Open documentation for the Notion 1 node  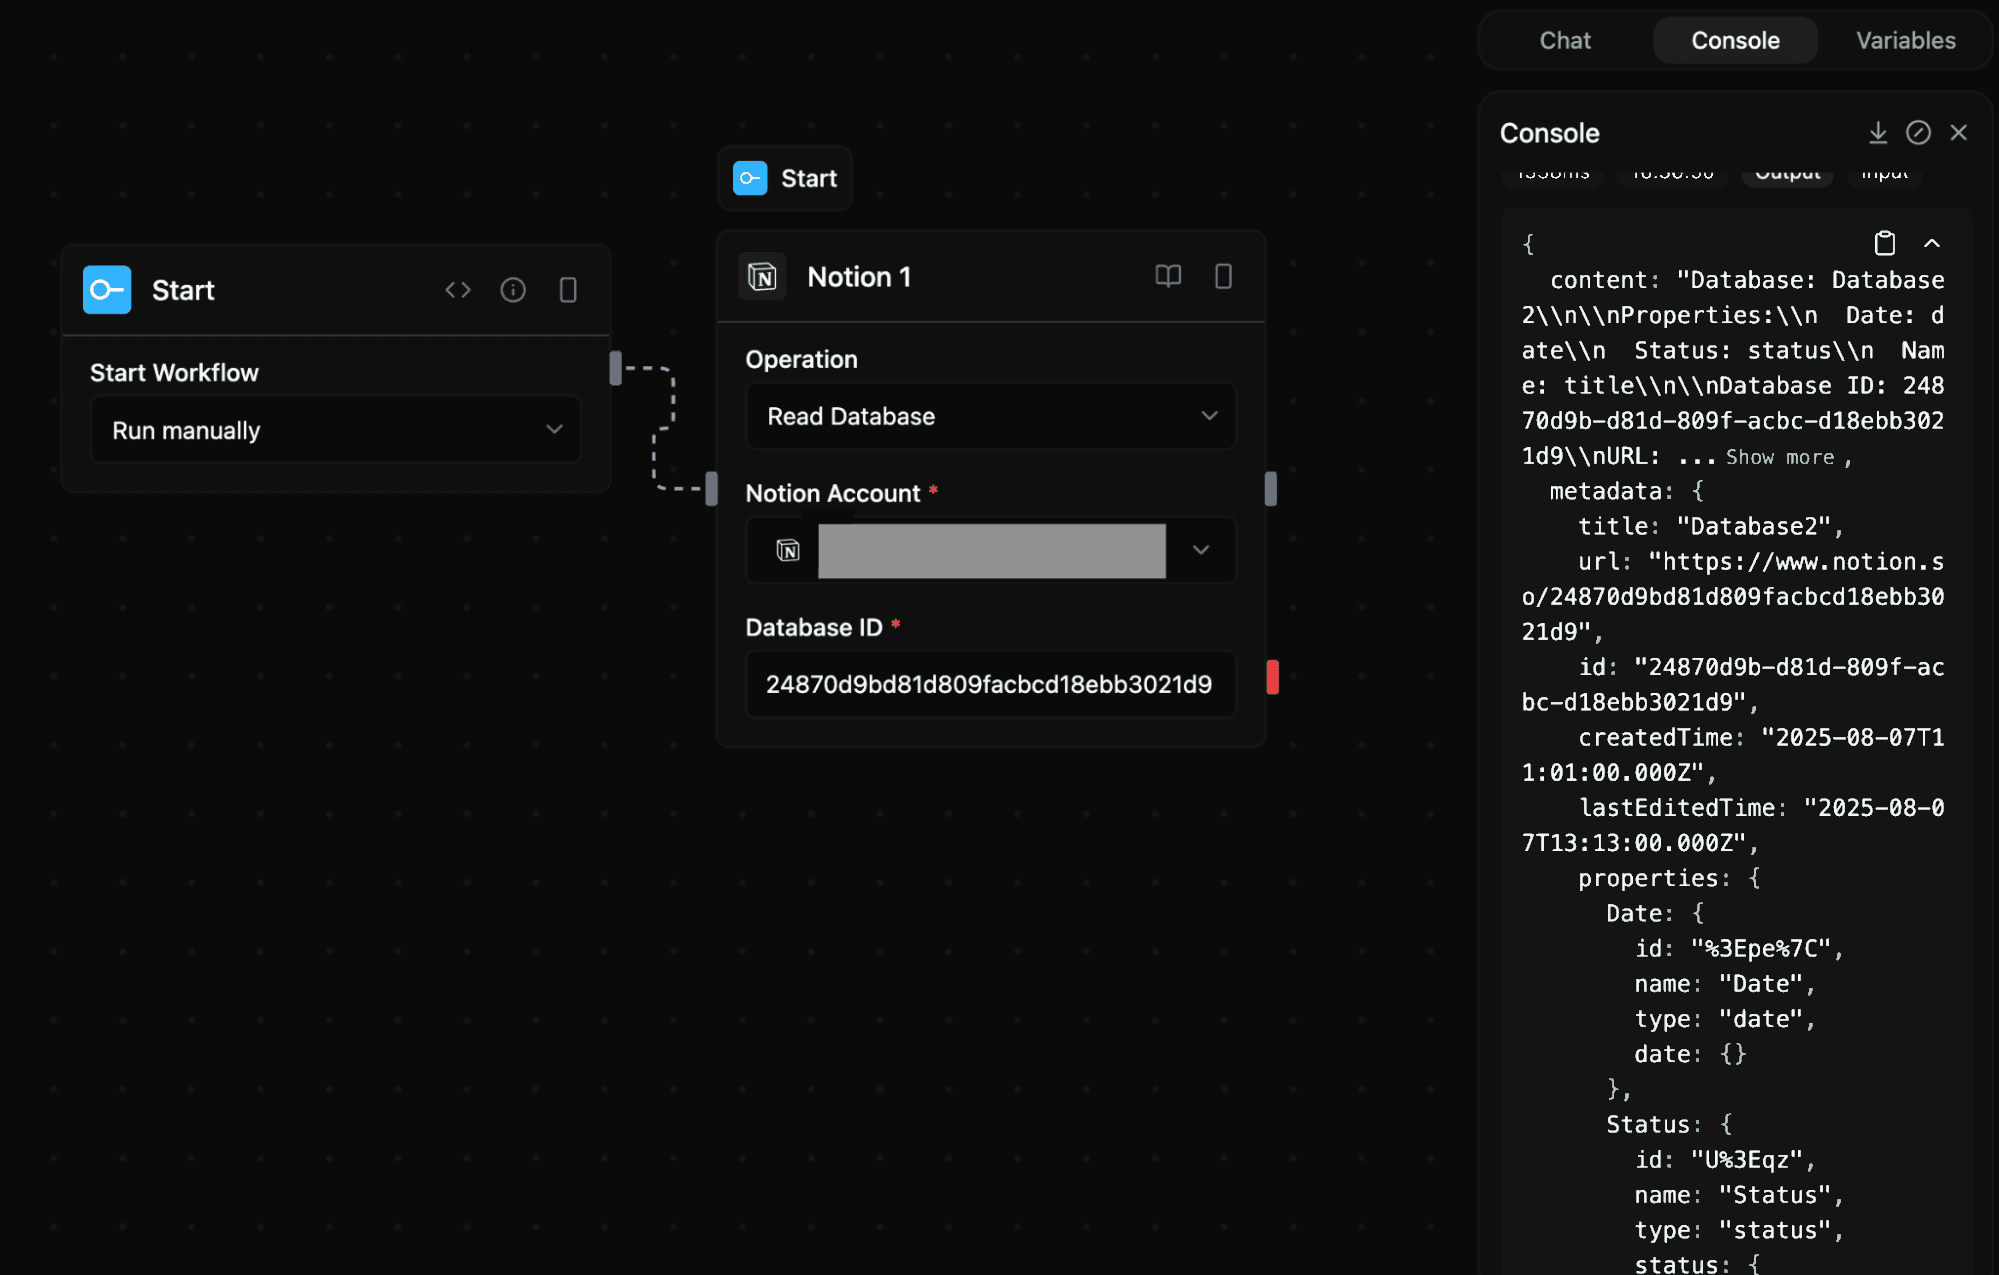click(1168, 277)
